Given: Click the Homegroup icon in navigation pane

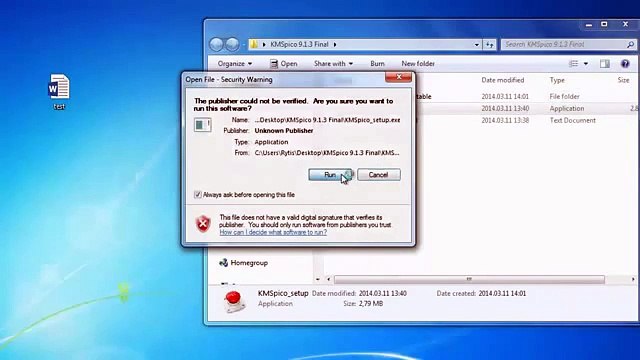Looking at the screenshot, I should coord(223,262).
